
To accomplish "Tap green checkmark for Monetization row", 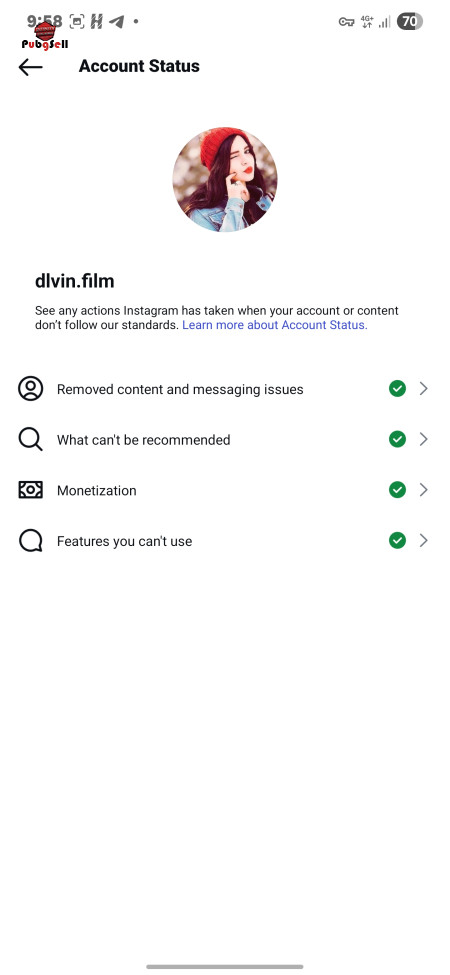I will click(397, 490).
